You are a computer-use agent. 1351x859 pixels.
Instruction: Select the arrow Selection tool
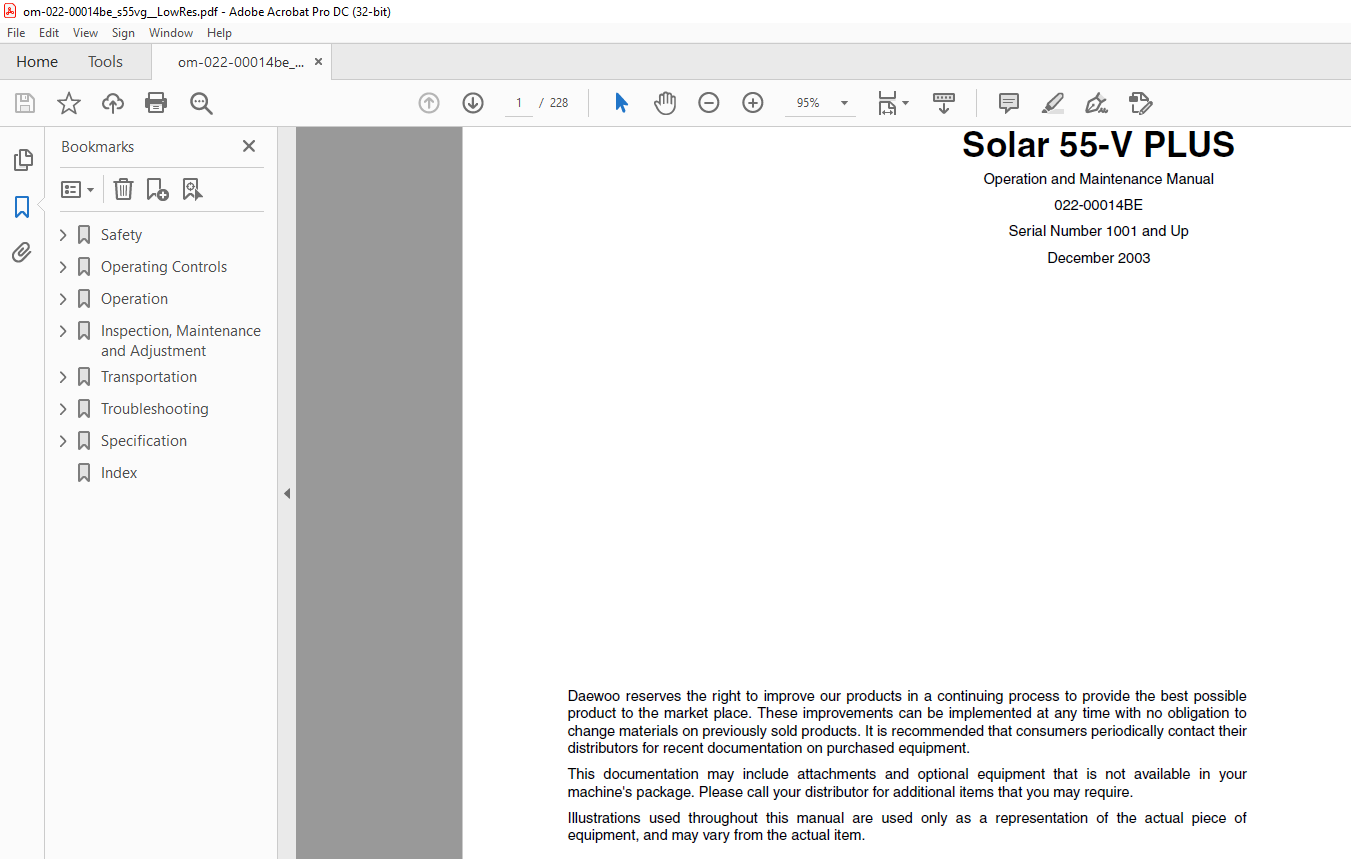pos(621,103)
